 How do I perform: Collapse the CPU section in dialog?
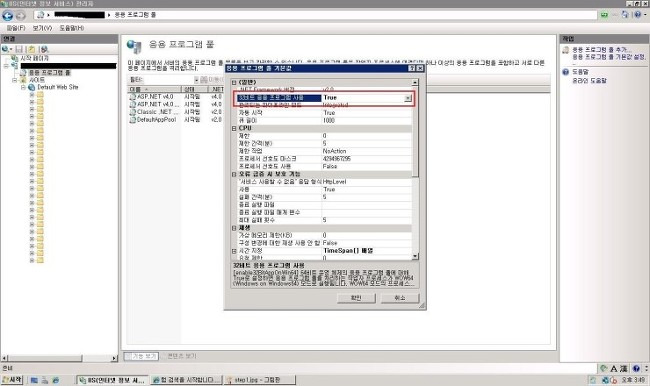234,129
